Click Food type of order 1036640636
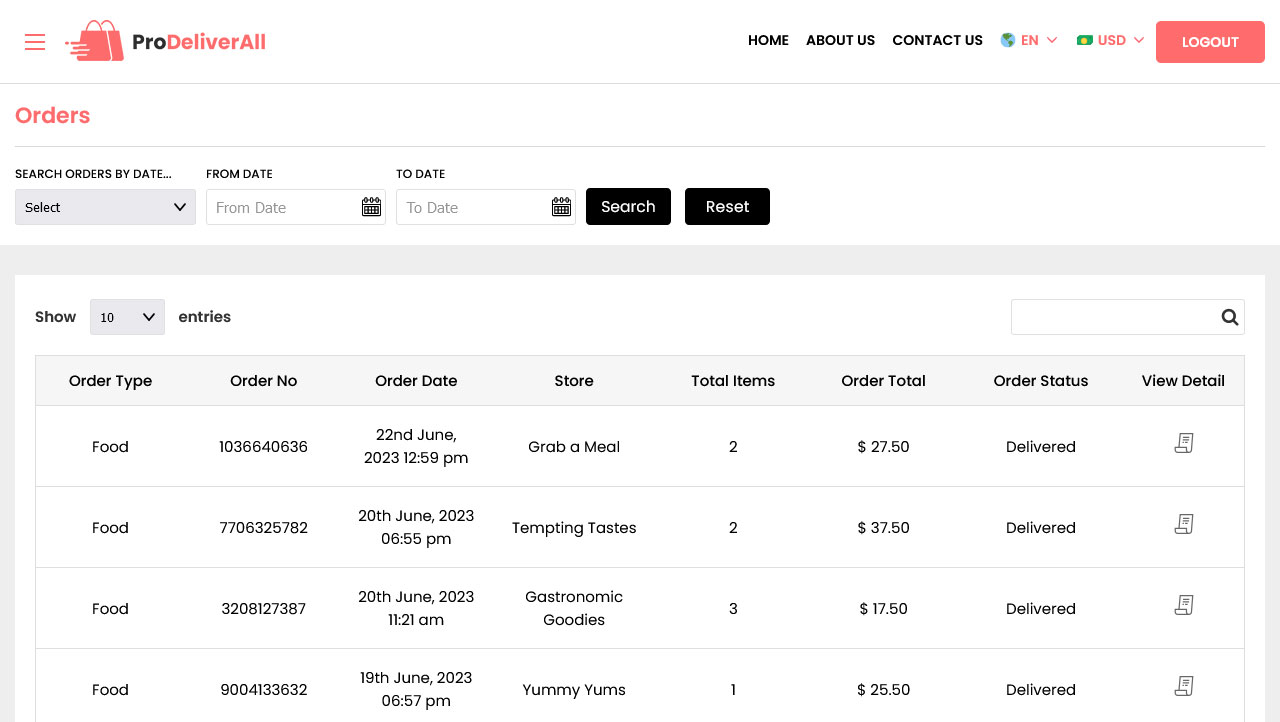This screenshot has width=1280, height=722. click(110, 447)
